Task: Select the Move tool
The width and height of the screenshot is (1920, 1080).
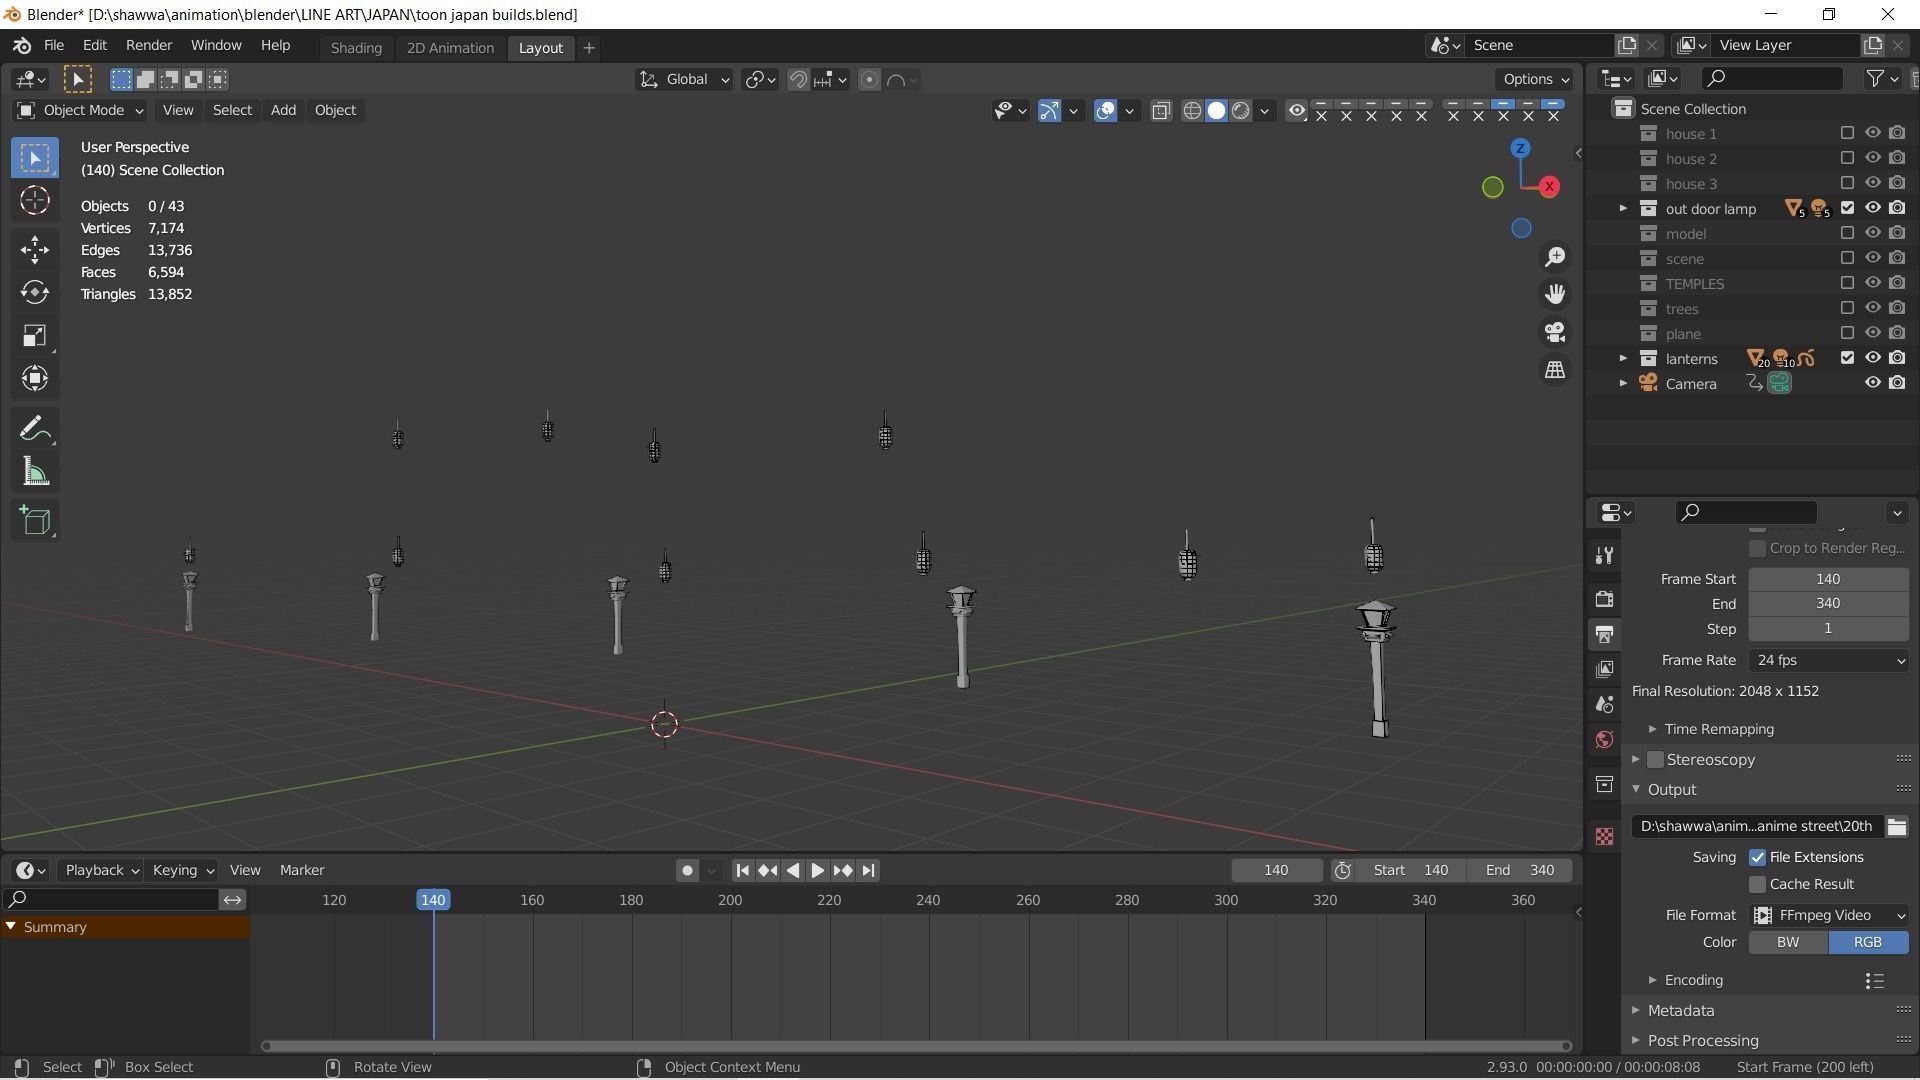Action: click(35, 249)
